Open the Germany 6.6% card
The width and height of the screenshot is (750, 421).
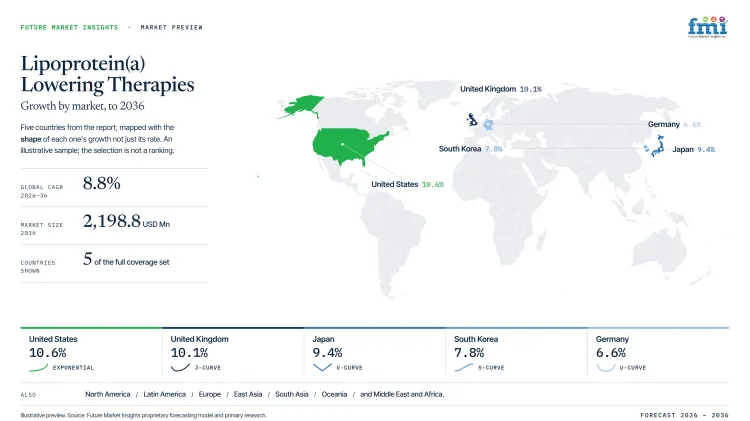point(658,352)
